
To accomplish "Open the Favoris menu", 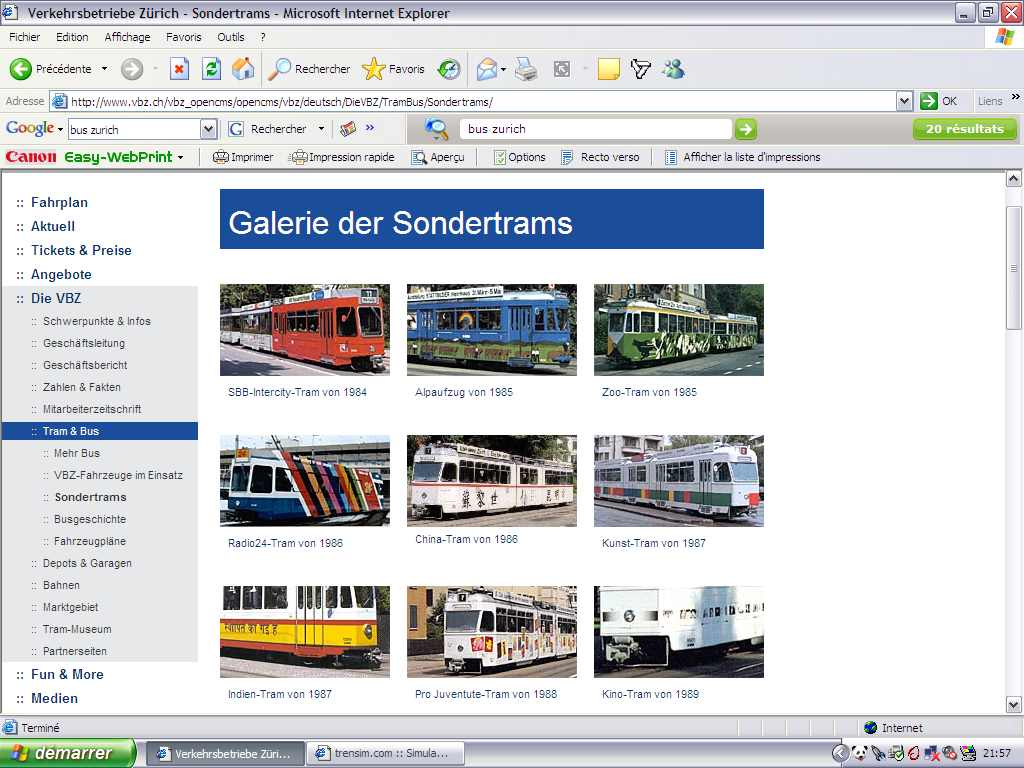I will click(x=183, y=37).
